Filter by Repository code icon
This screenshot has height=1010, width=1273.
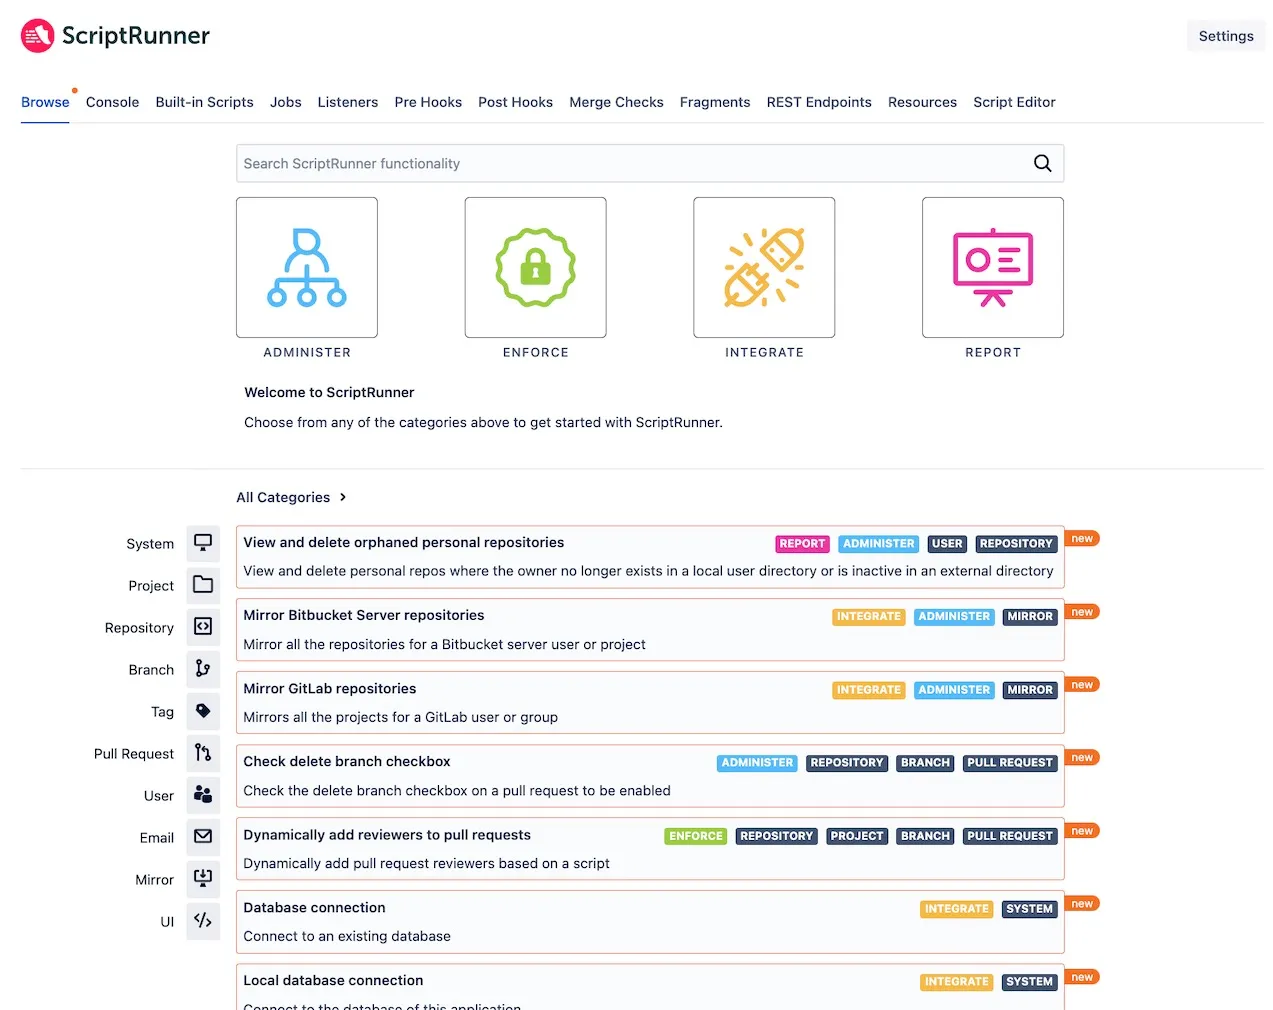click(x=203, y=627)
